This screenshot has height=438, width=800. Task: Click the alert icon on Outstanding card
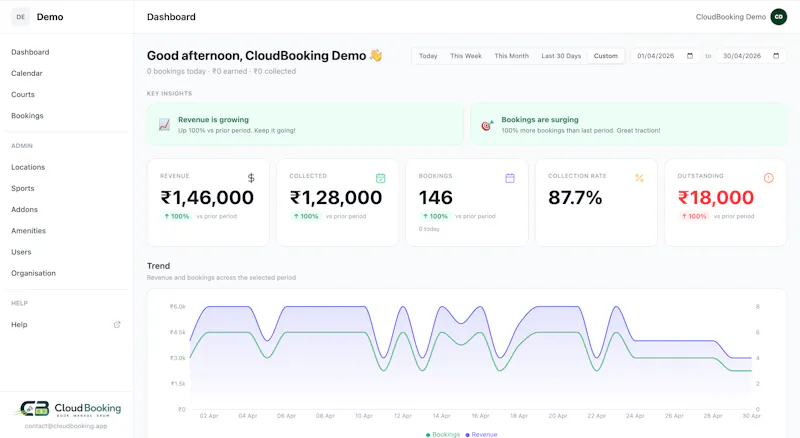click(768, 178)
